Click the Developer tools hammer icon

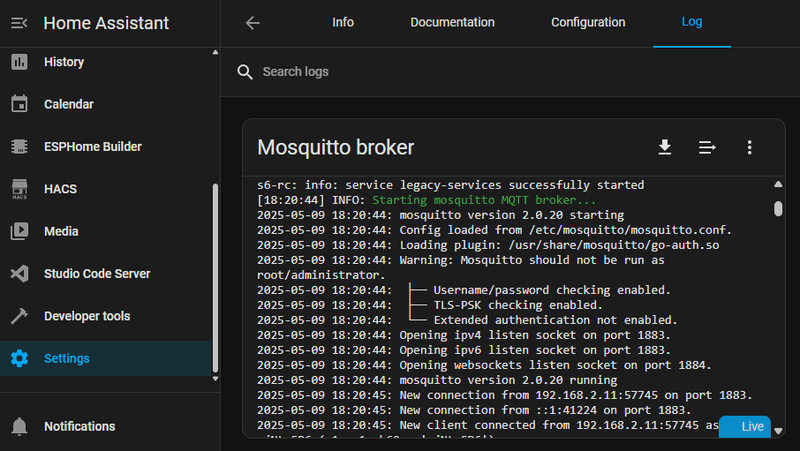(19, 316)
